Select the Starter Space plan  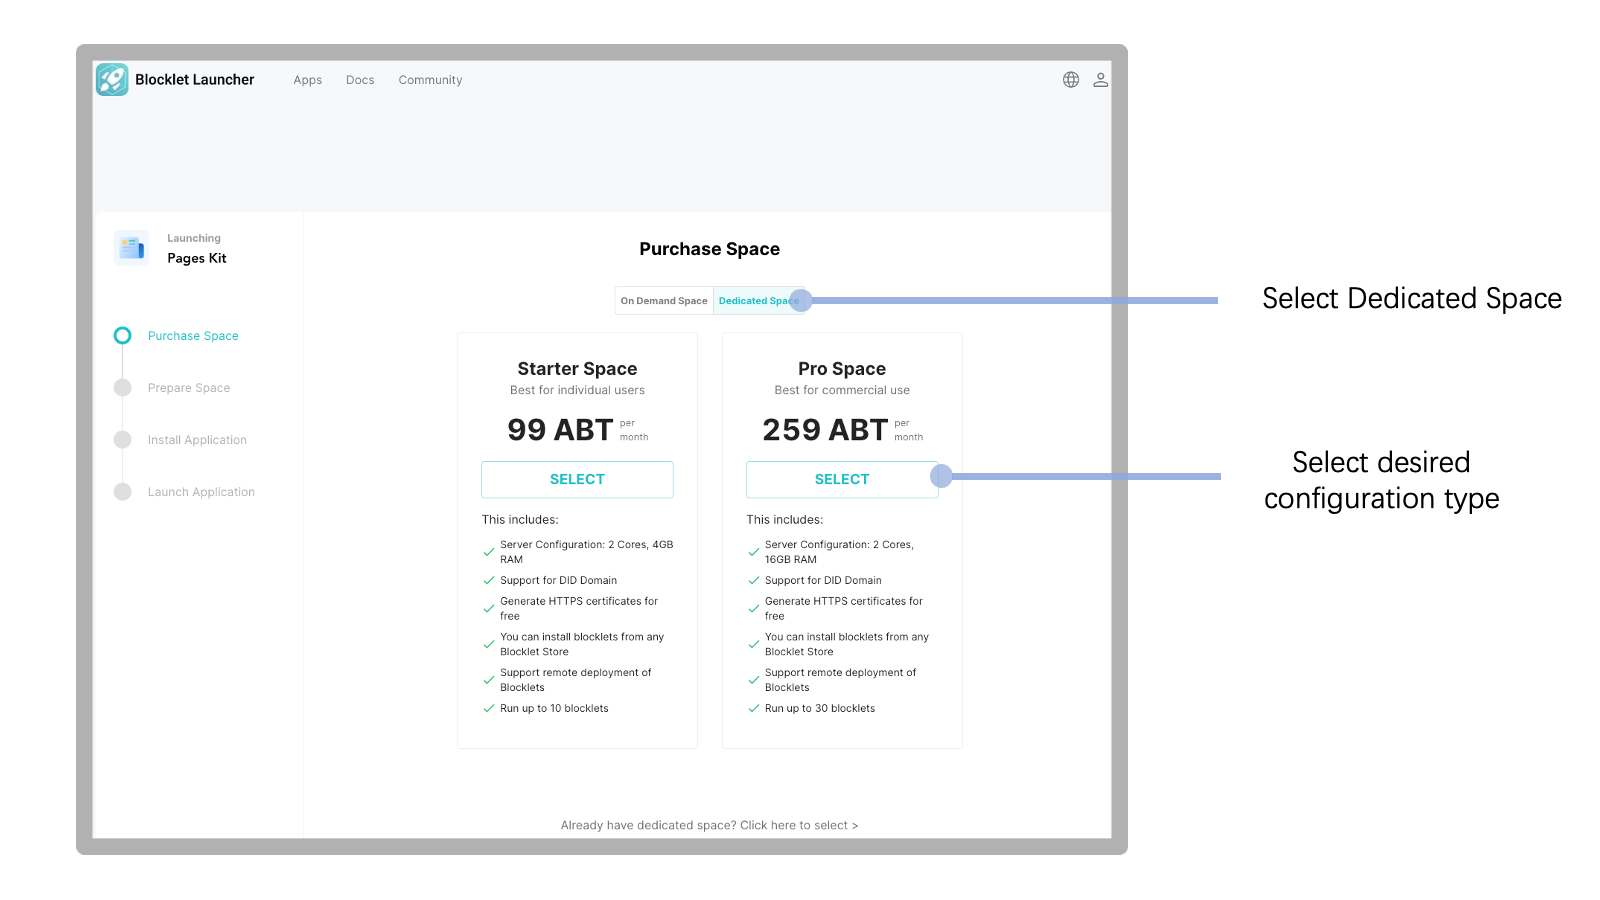[x=577, y=480]
